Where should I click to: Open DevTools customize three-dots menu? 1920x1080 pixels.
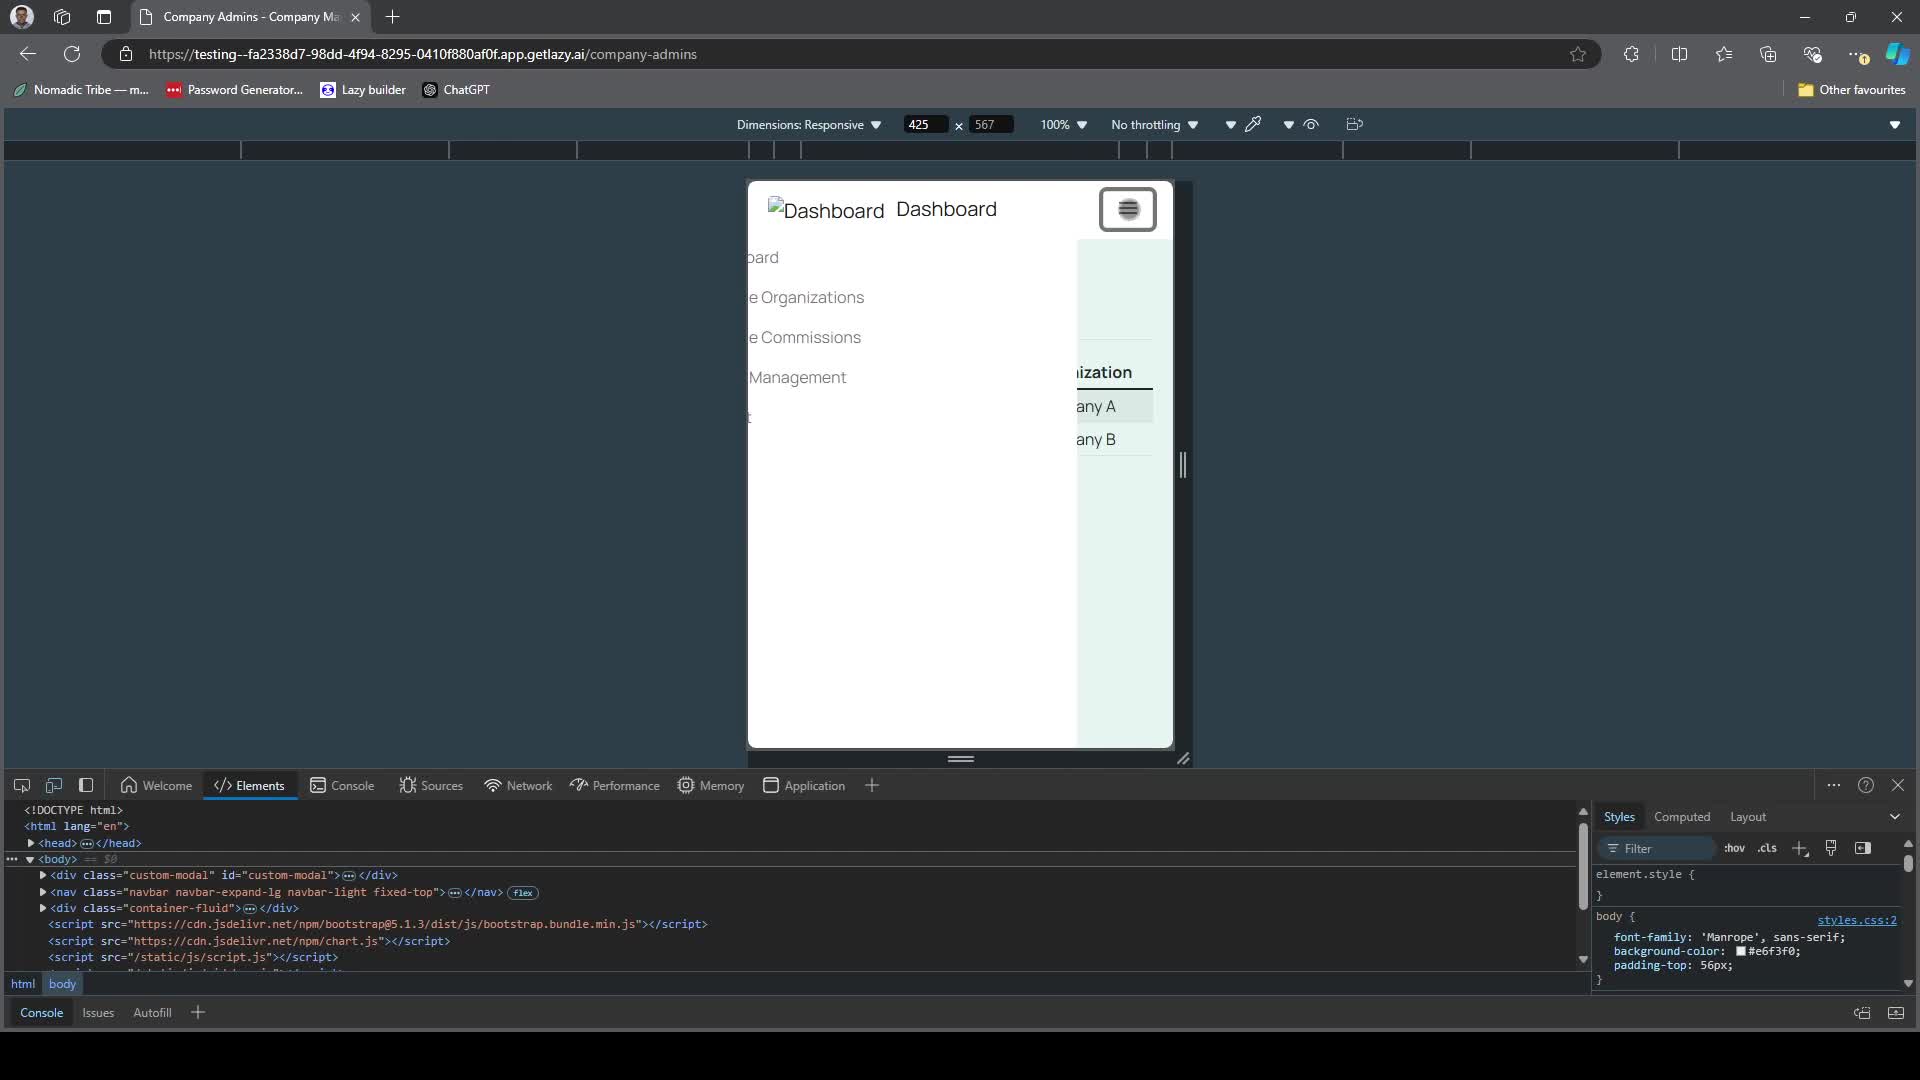tap(1833, 786)
